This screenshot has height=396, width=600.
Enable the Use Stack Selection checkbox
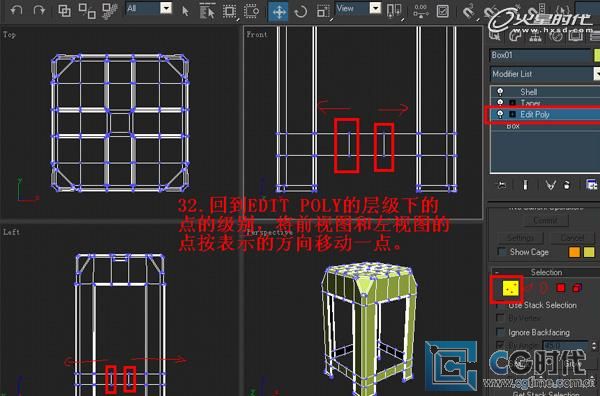click(x=501, y=305)
